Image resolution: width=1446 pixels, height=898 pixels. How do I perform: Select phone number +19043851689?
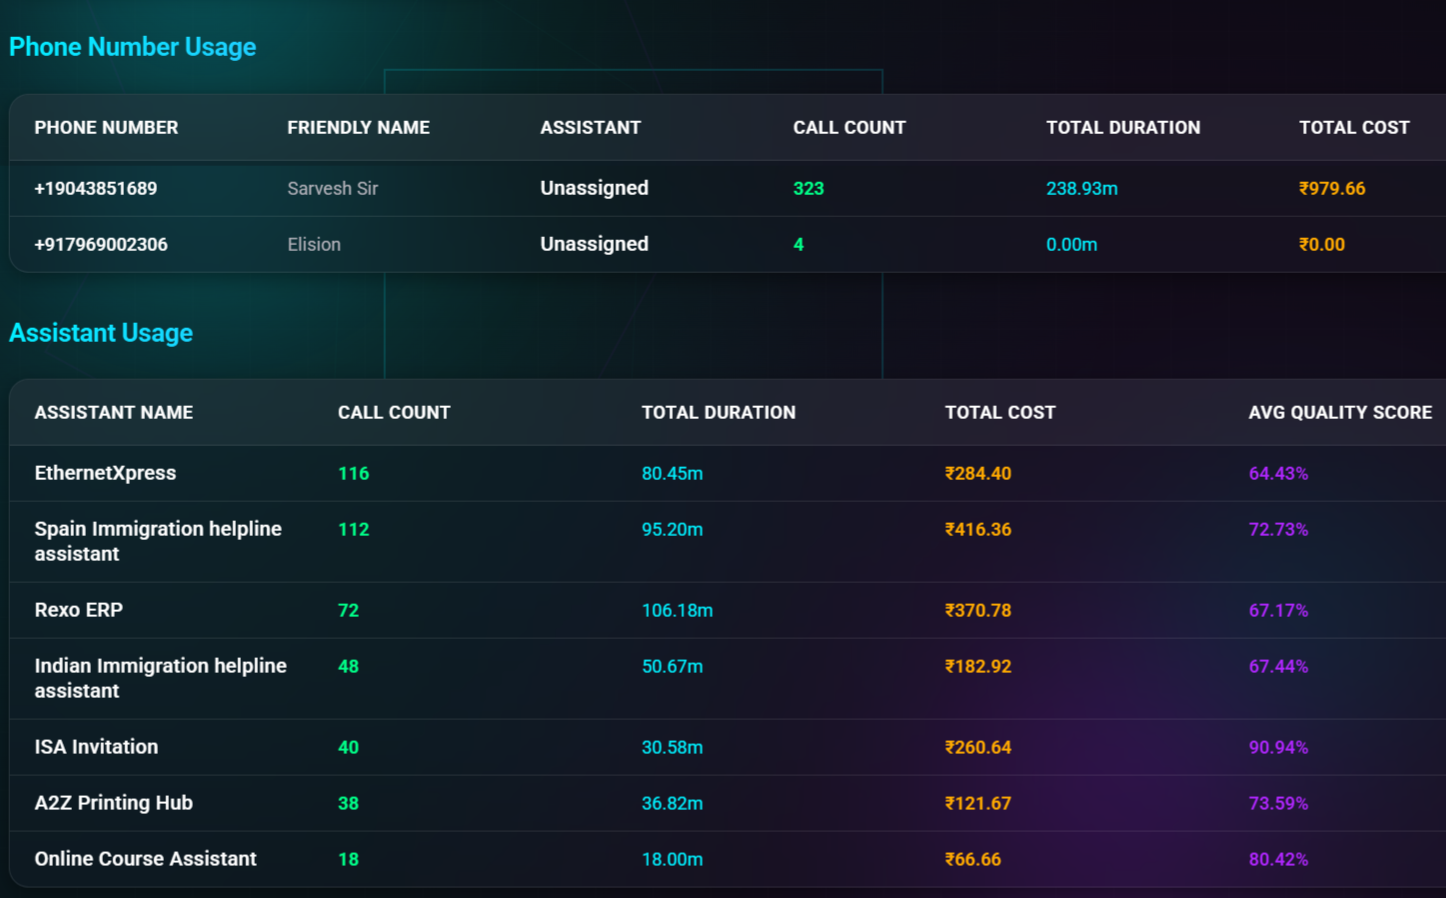[x=95, y=188]
